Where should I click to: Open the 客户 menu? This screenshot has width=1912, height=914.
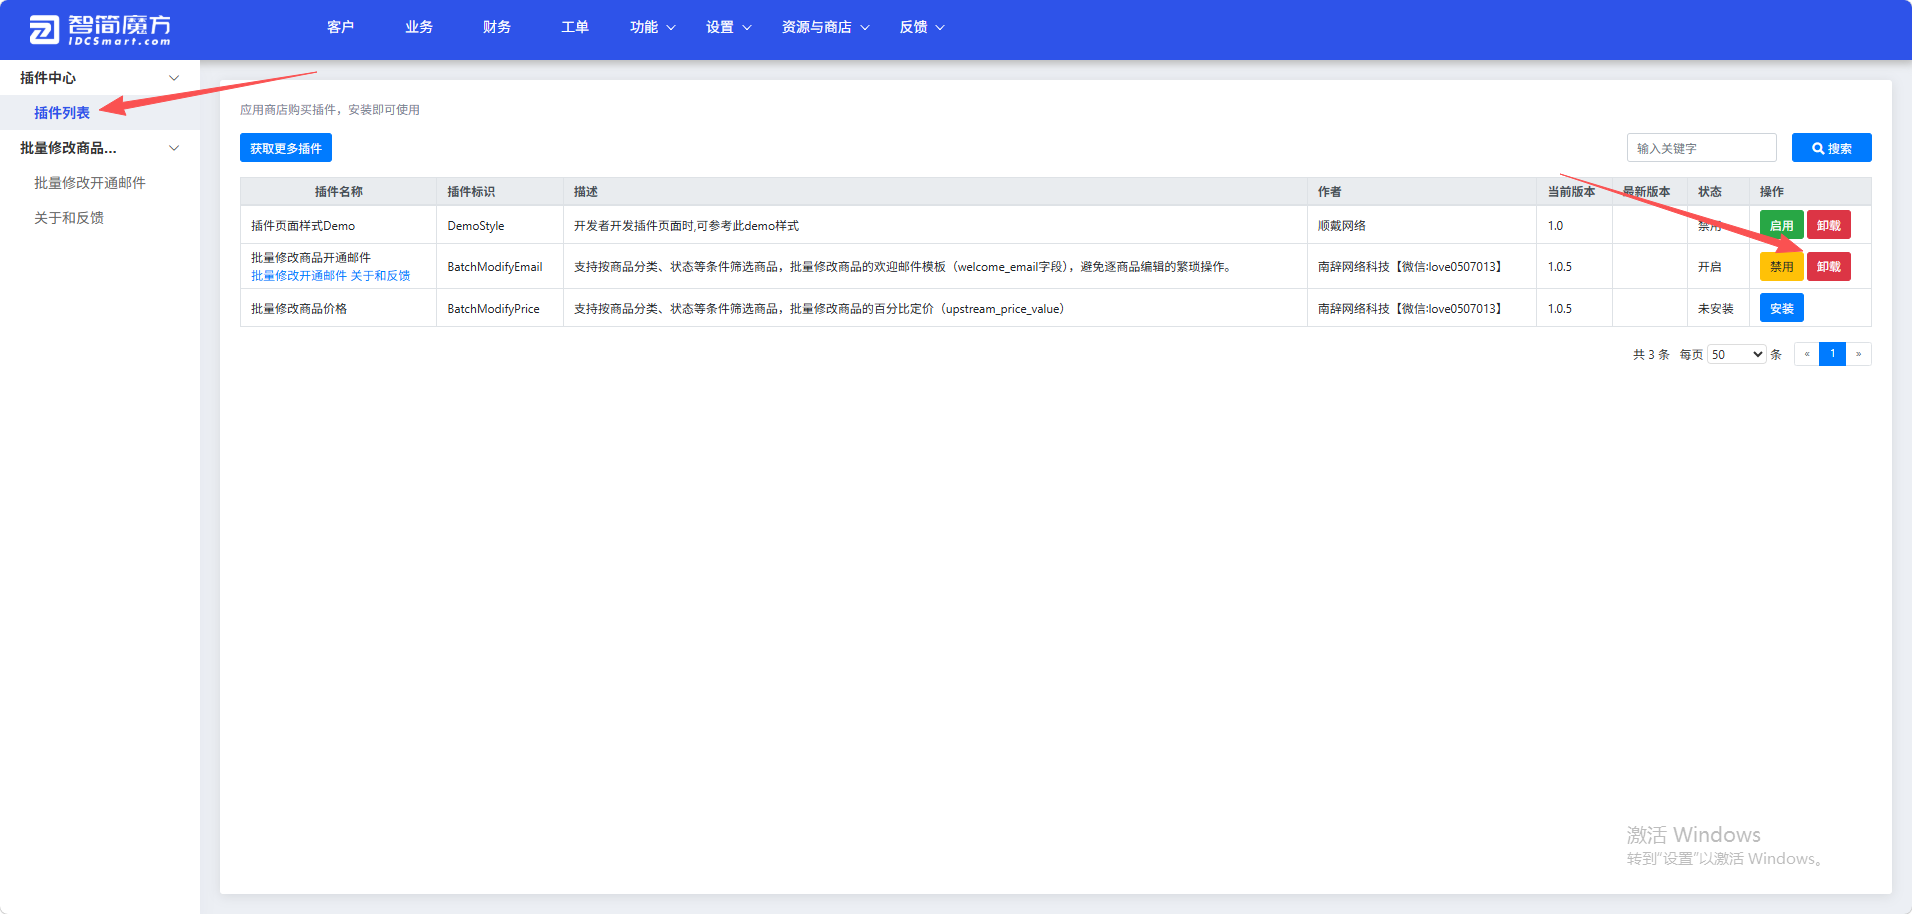(340, 27)
